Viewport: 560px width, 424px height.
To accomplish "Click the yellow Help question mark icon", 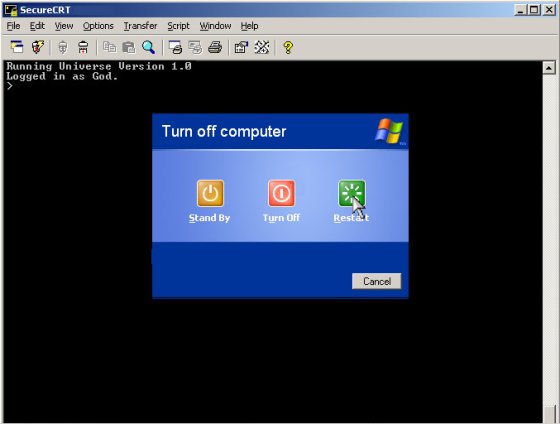I will click(288, 47).
